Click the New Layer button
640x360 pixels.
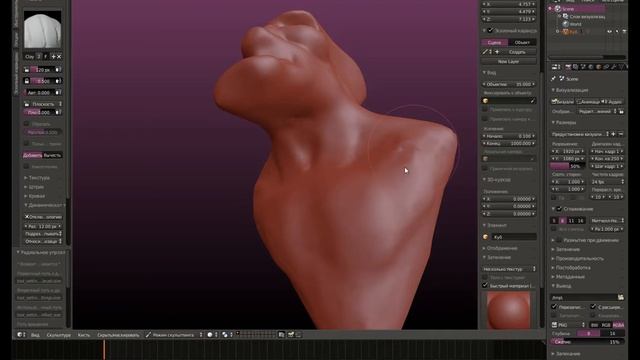click(x=509, y=61)
